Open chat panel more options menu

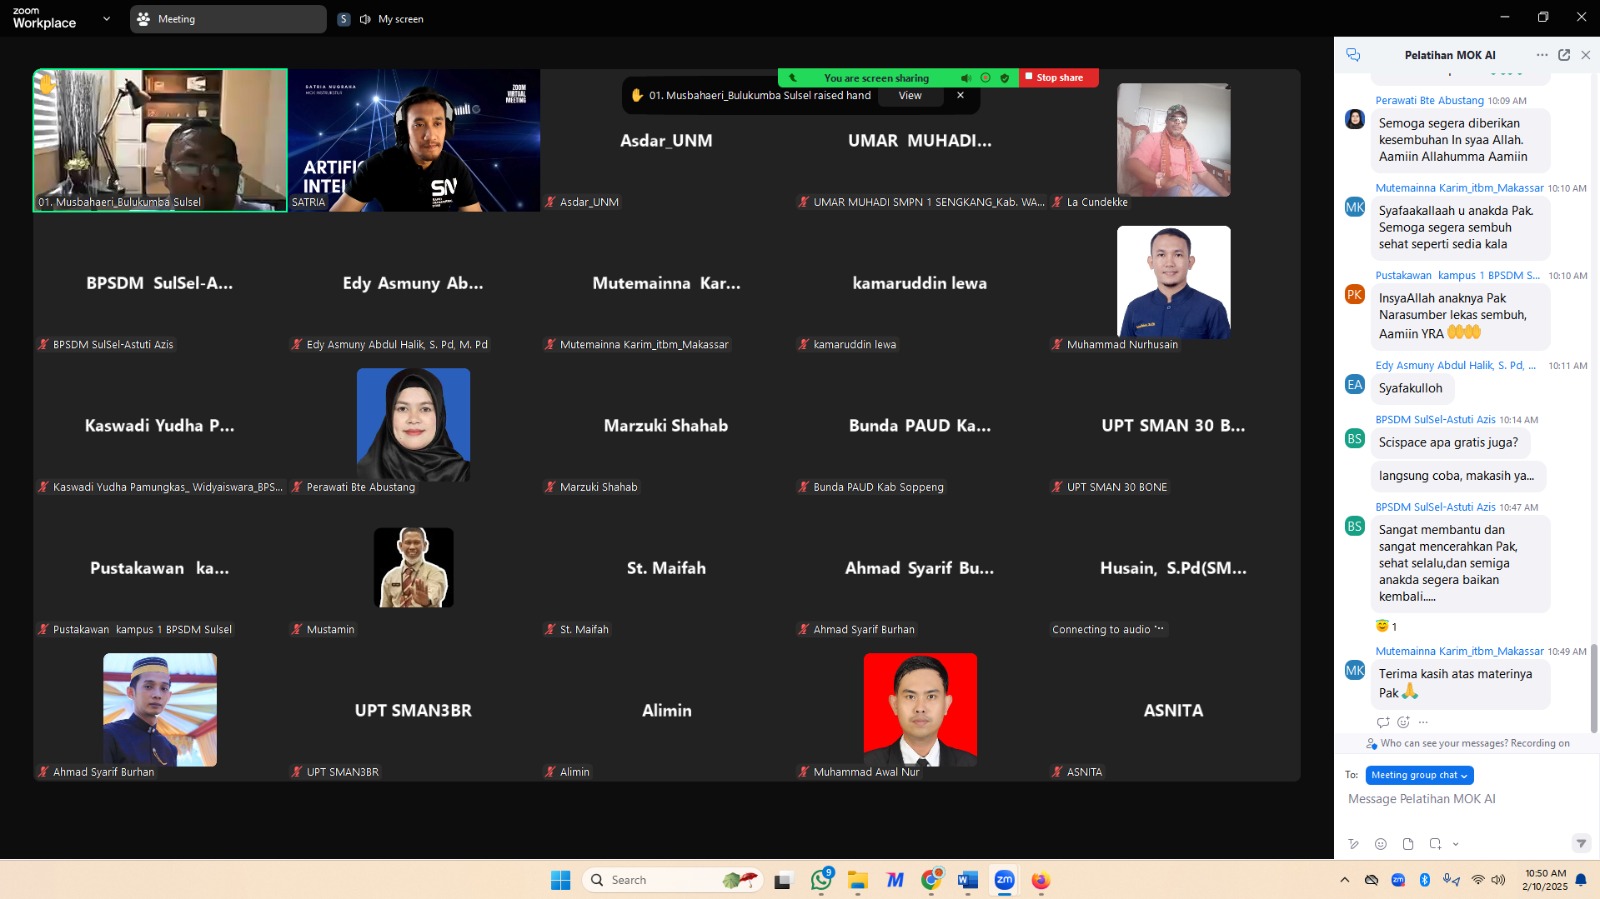[x=1542, y=55]
